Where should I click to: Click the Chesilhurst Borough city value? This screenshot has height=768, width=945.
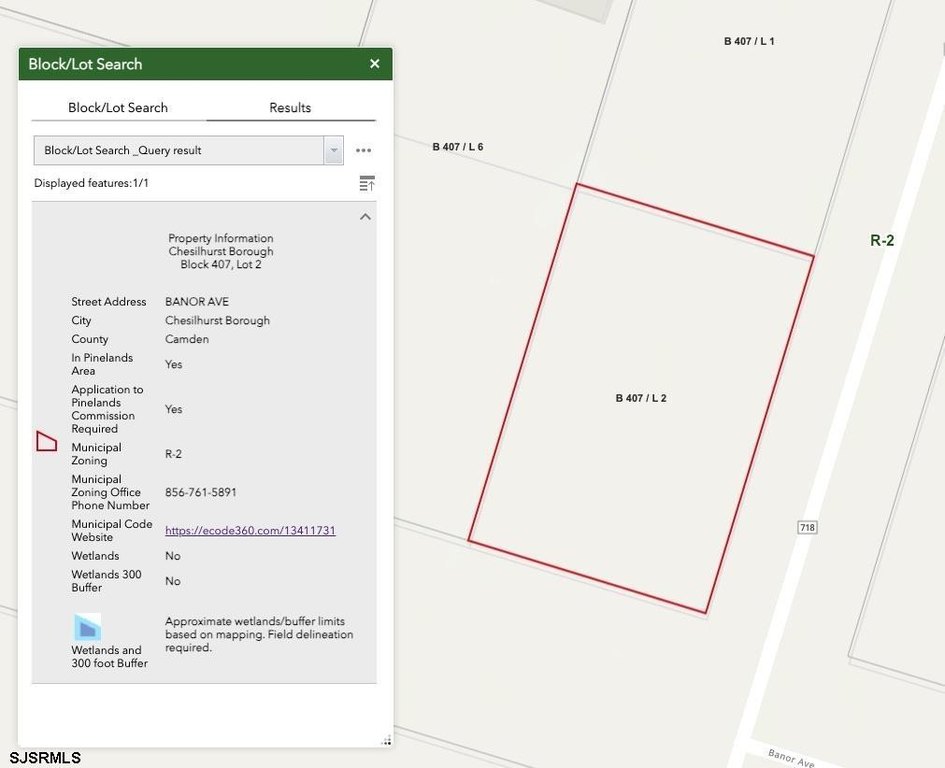tap(218, 320)
